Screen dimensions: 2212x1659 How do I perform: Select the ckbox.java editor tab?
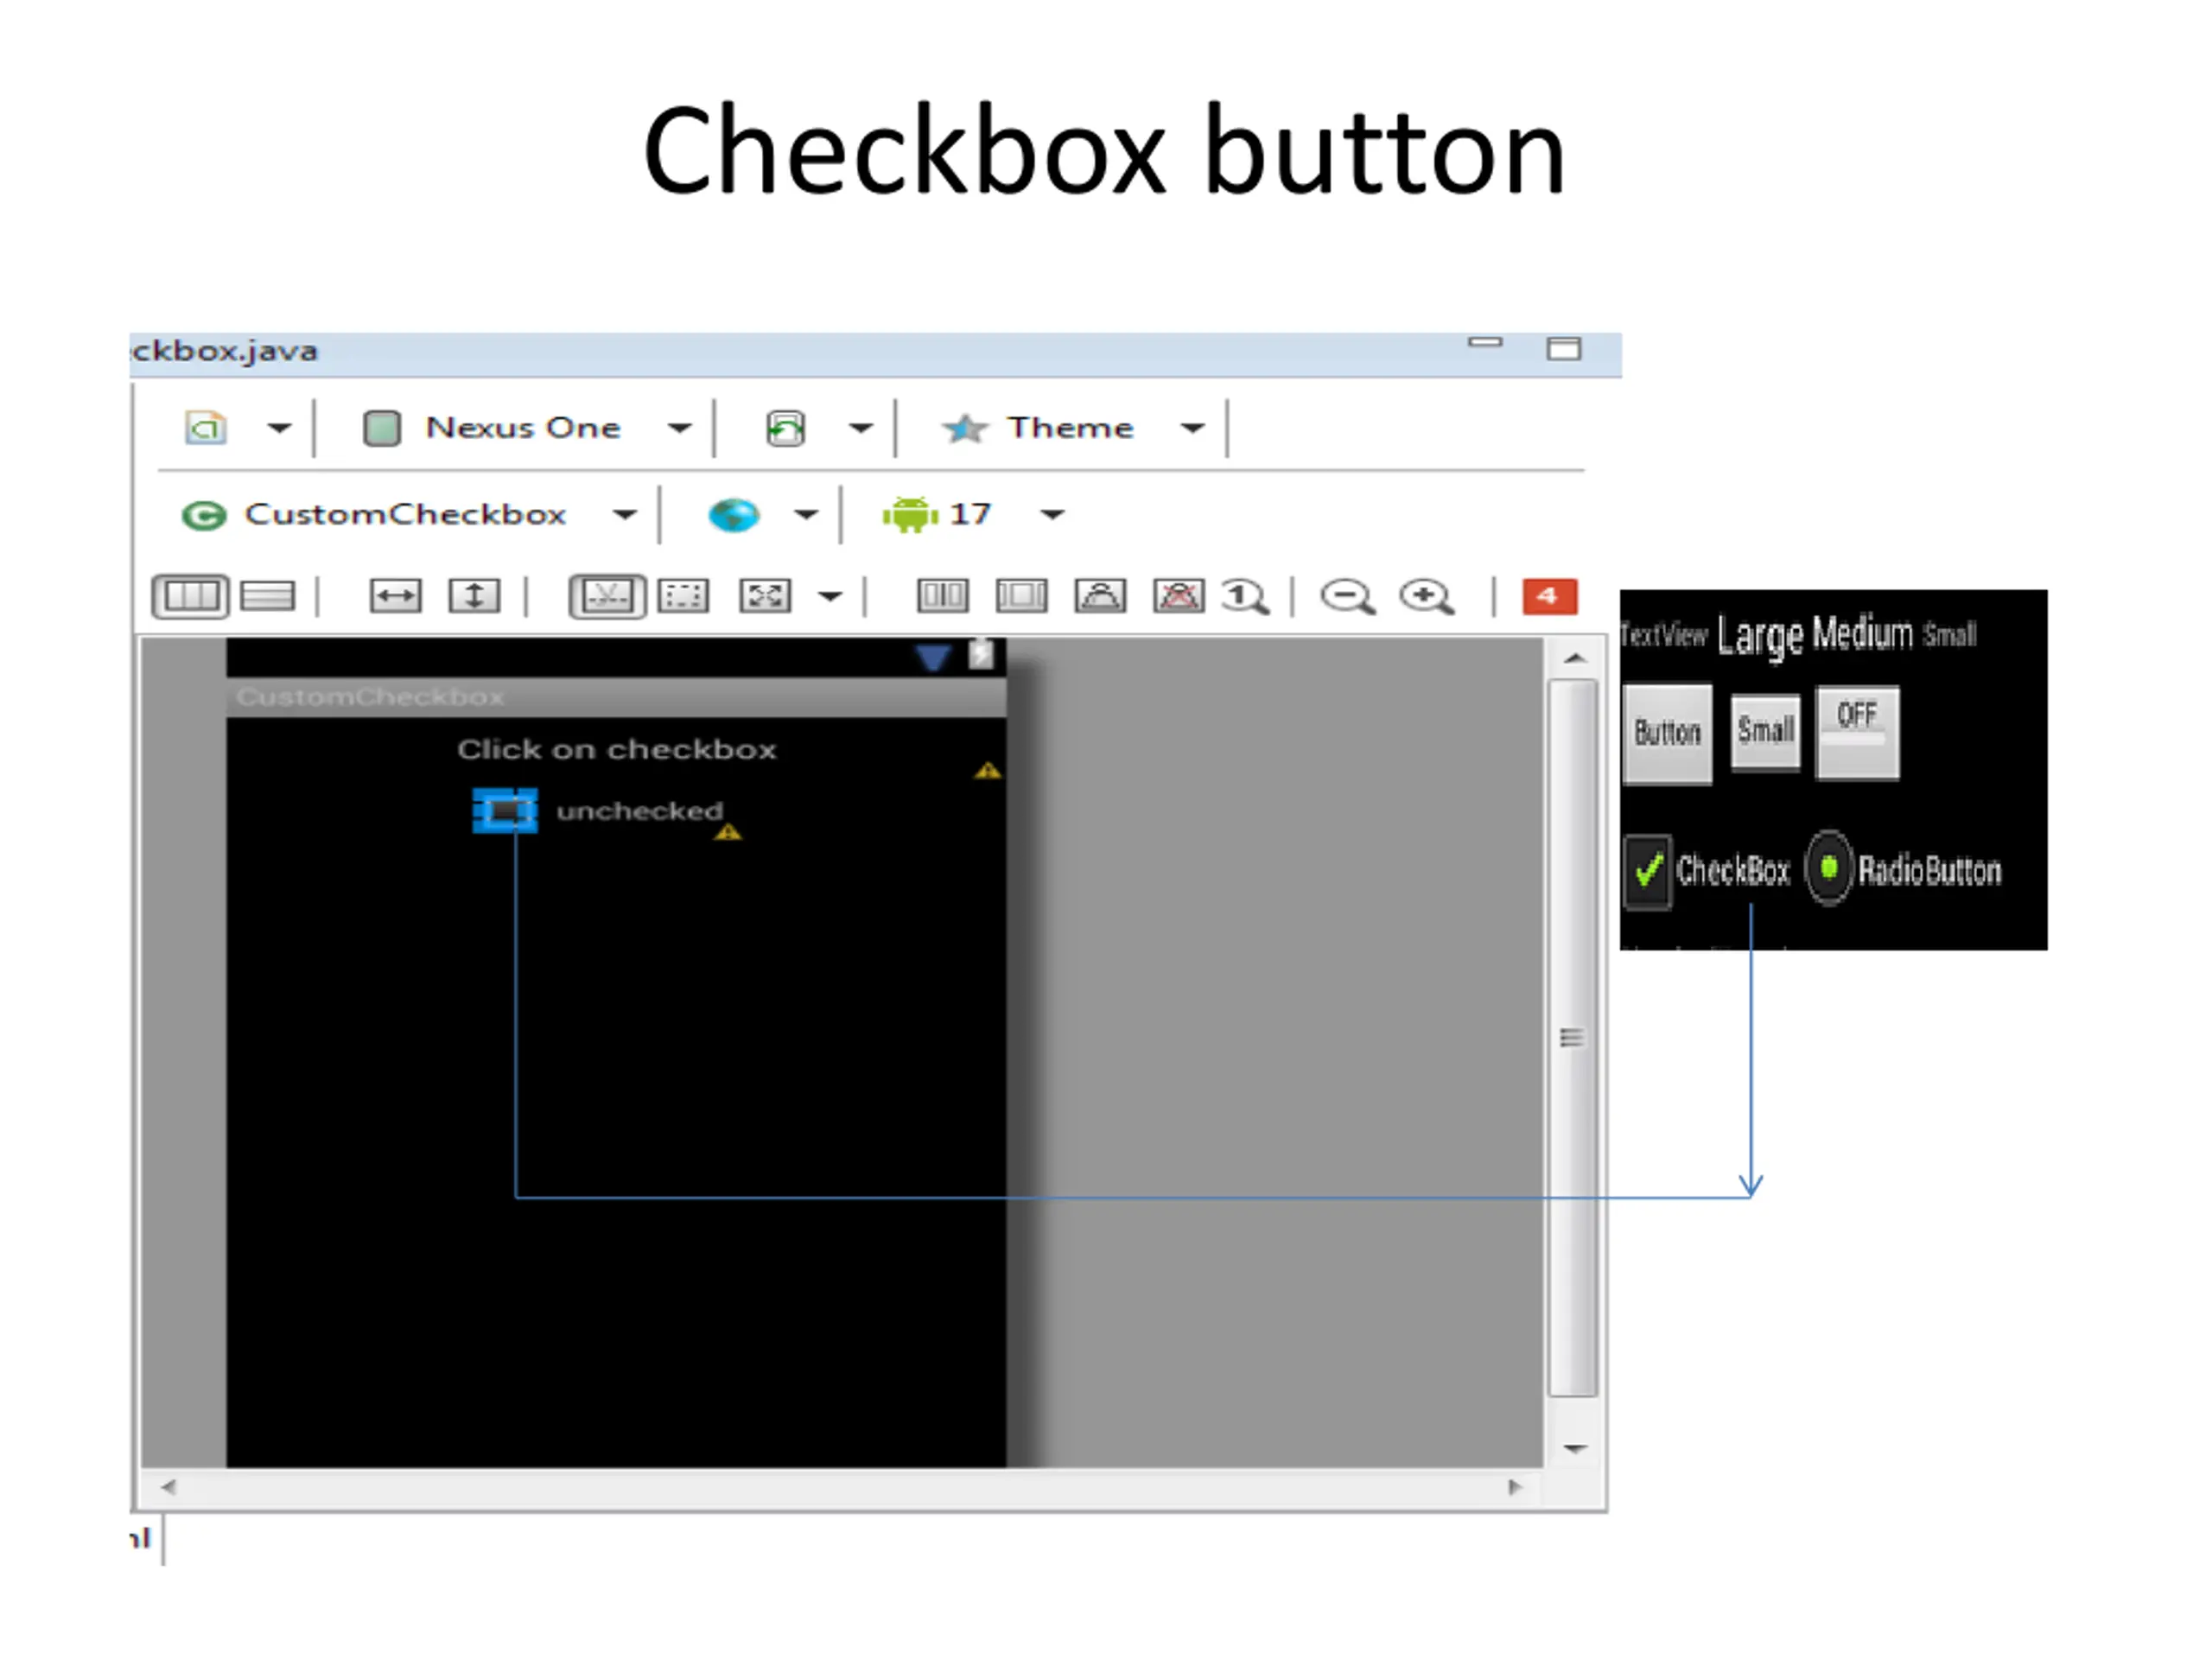pos(225,351)
